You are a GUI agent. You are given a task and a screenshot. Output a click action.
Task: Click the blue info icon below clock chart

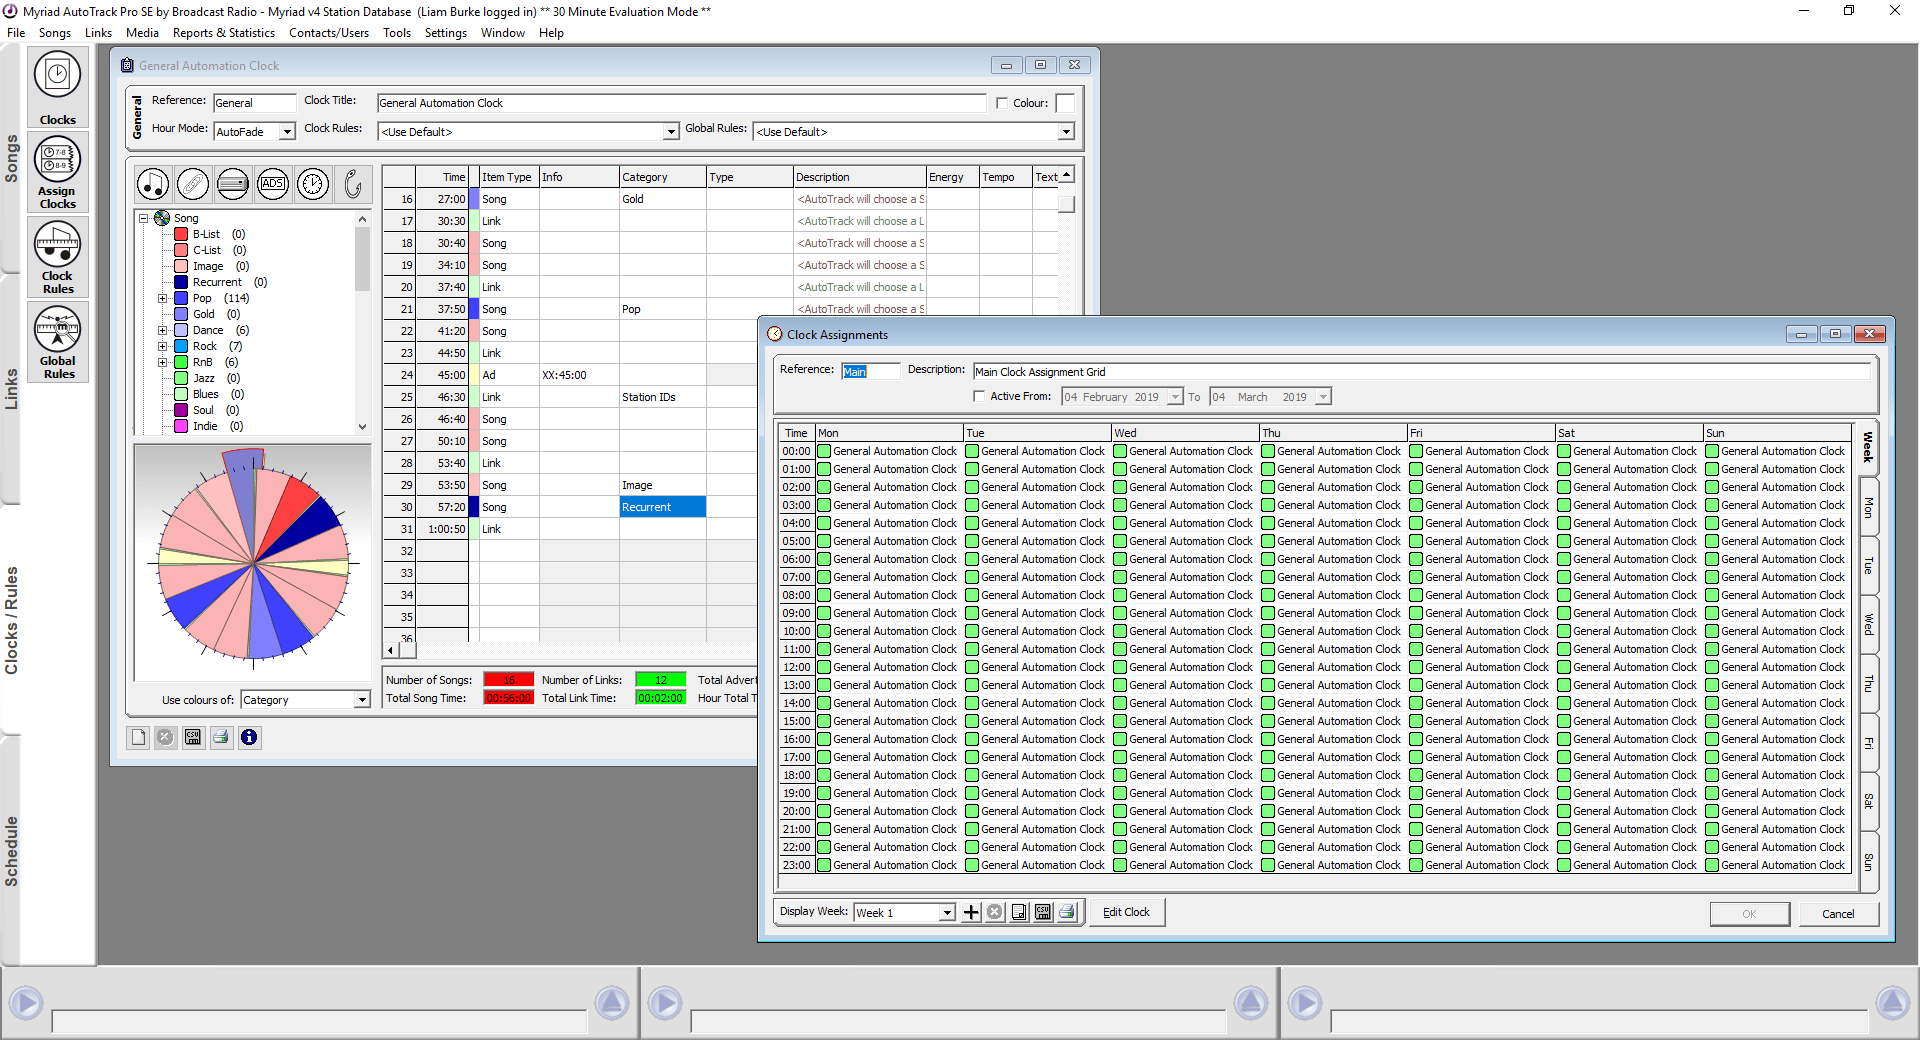[249, 737]
